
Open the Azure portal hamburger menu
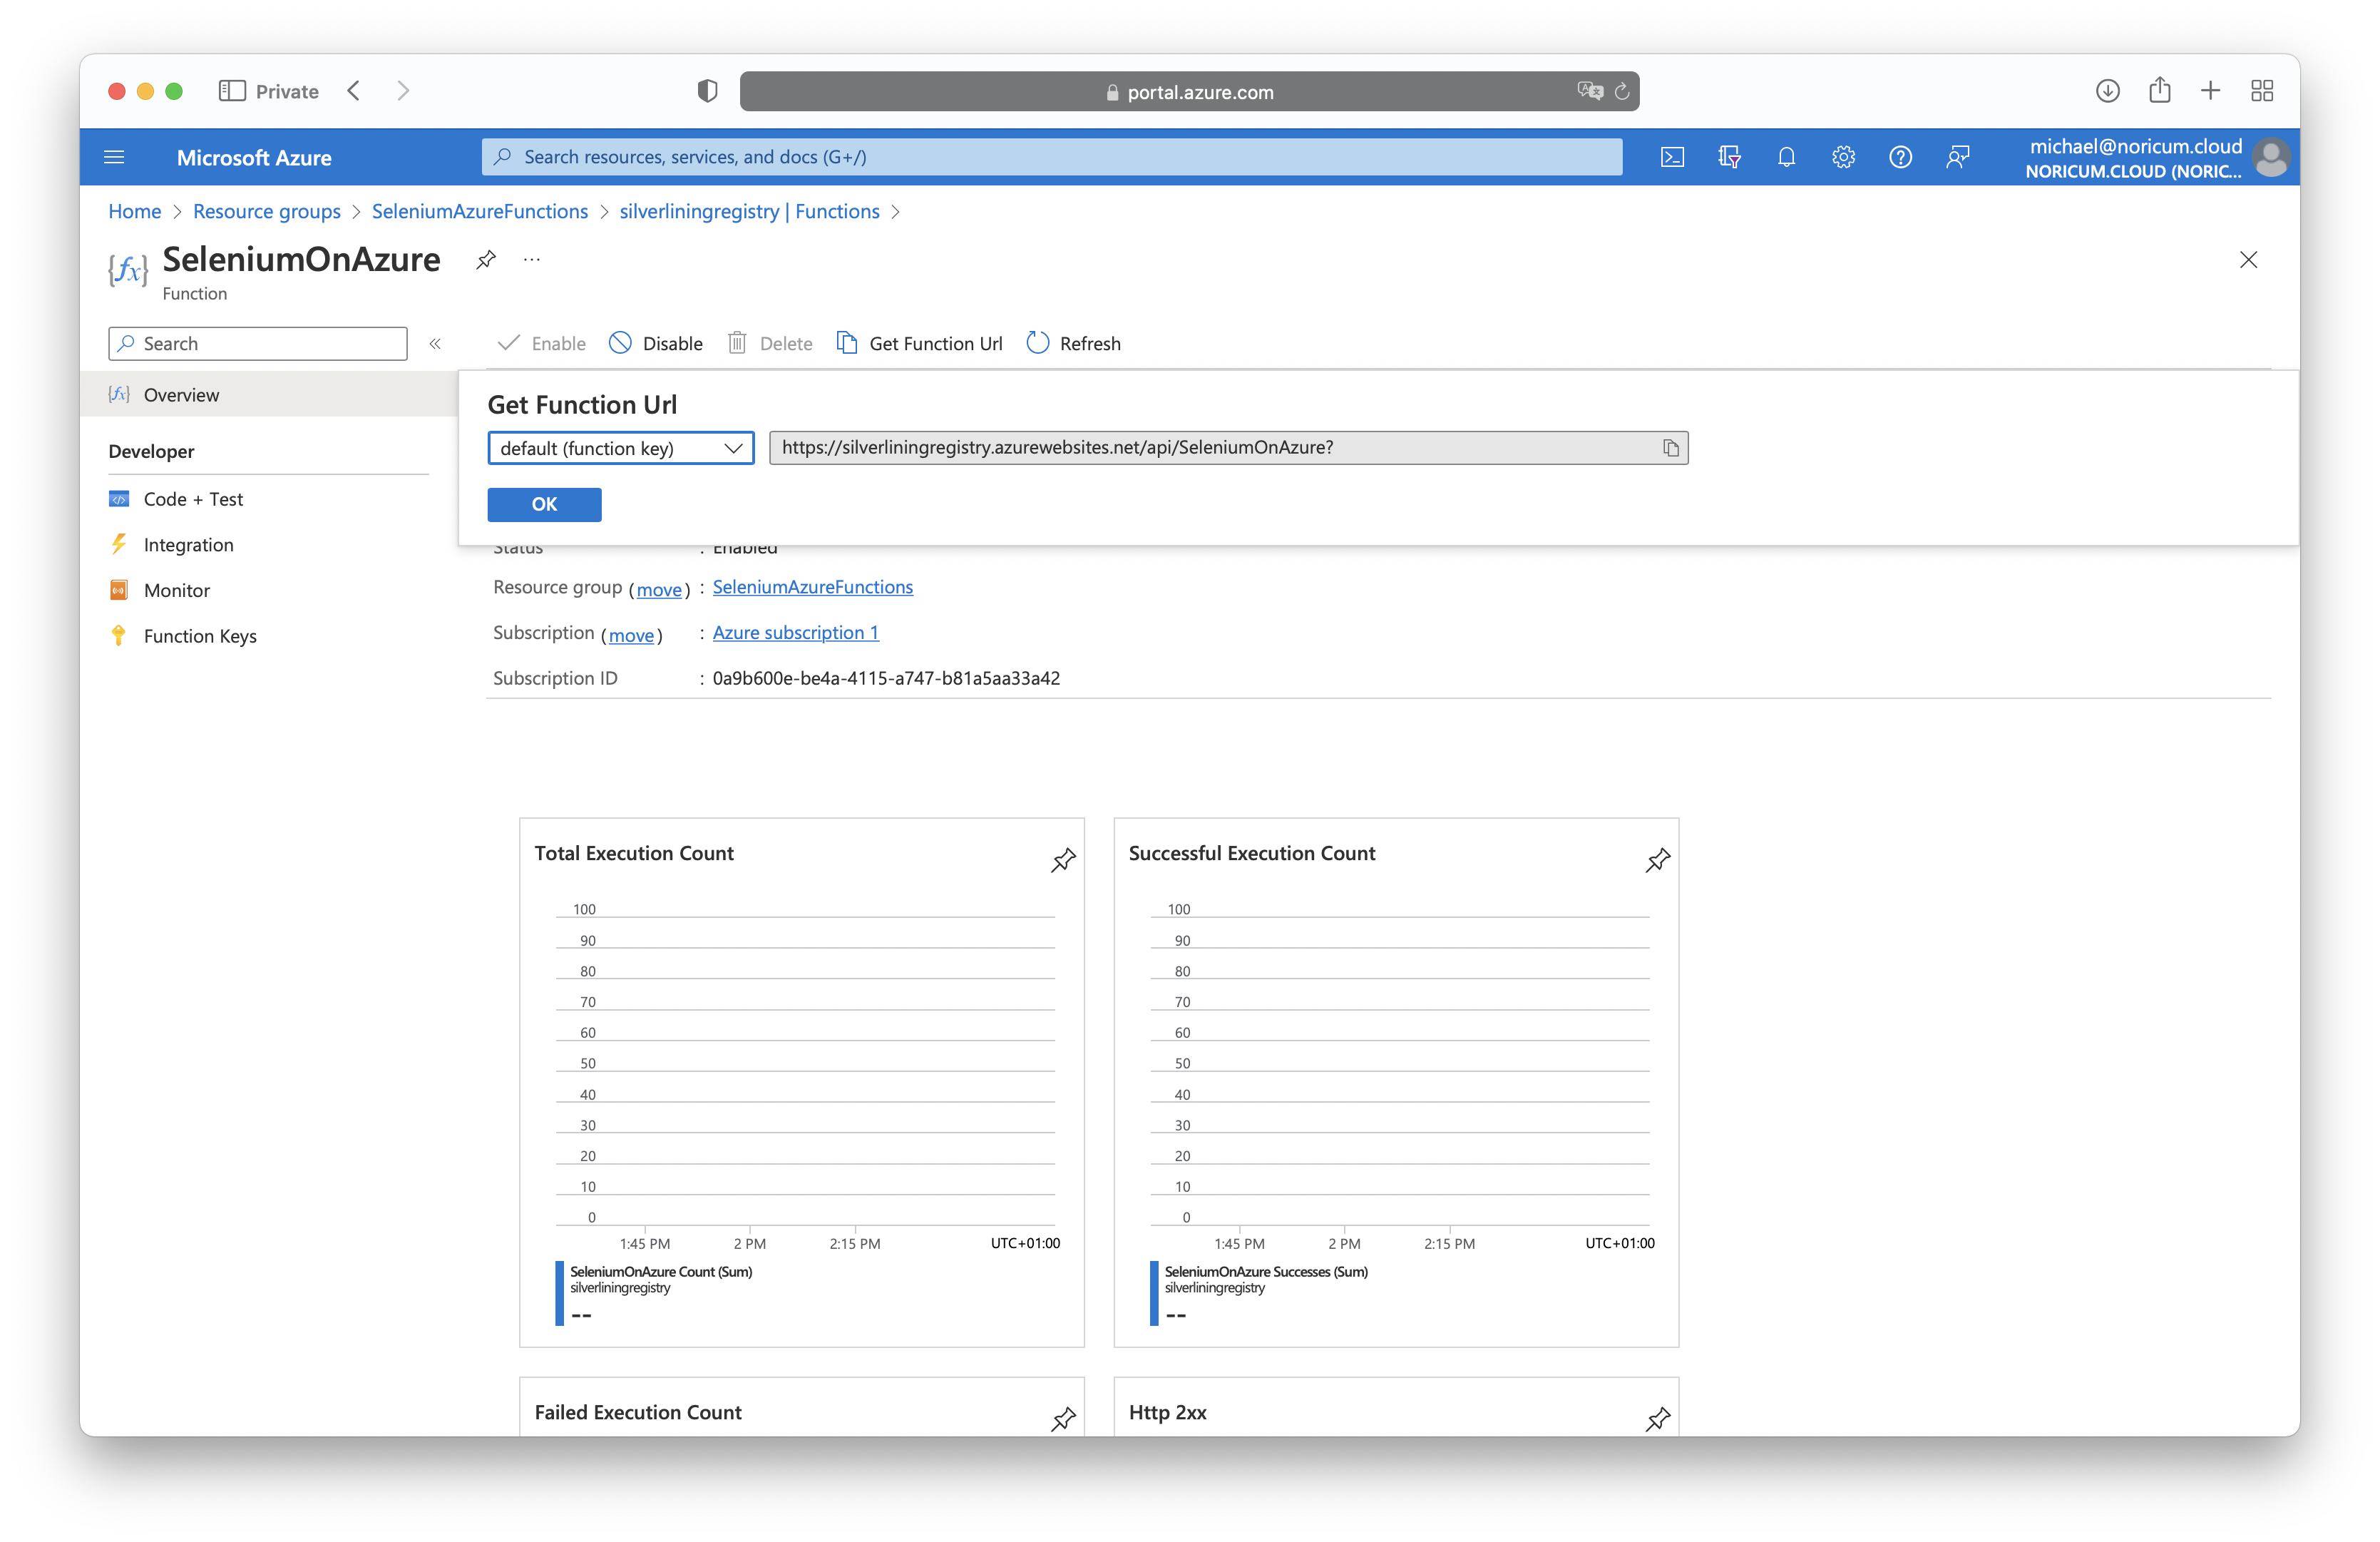point(114,157)
